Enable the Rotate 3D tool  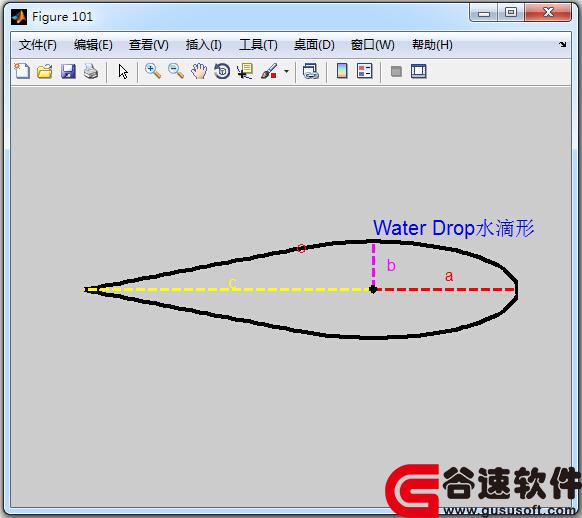pos(222,71)
